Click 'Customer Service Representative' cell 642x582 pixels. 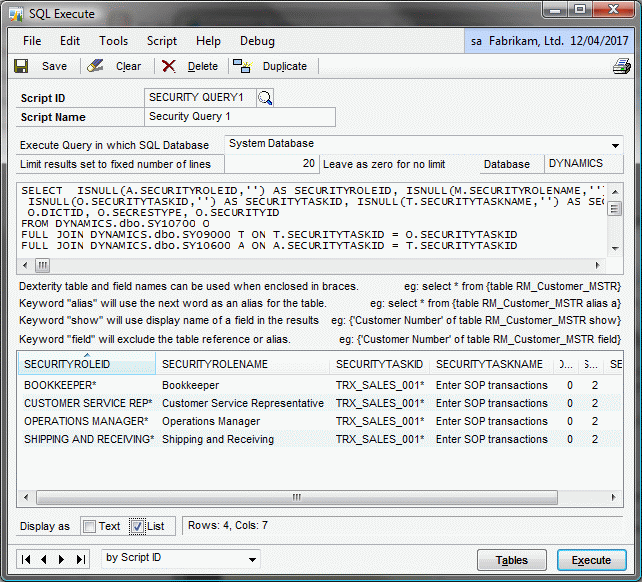243,403
